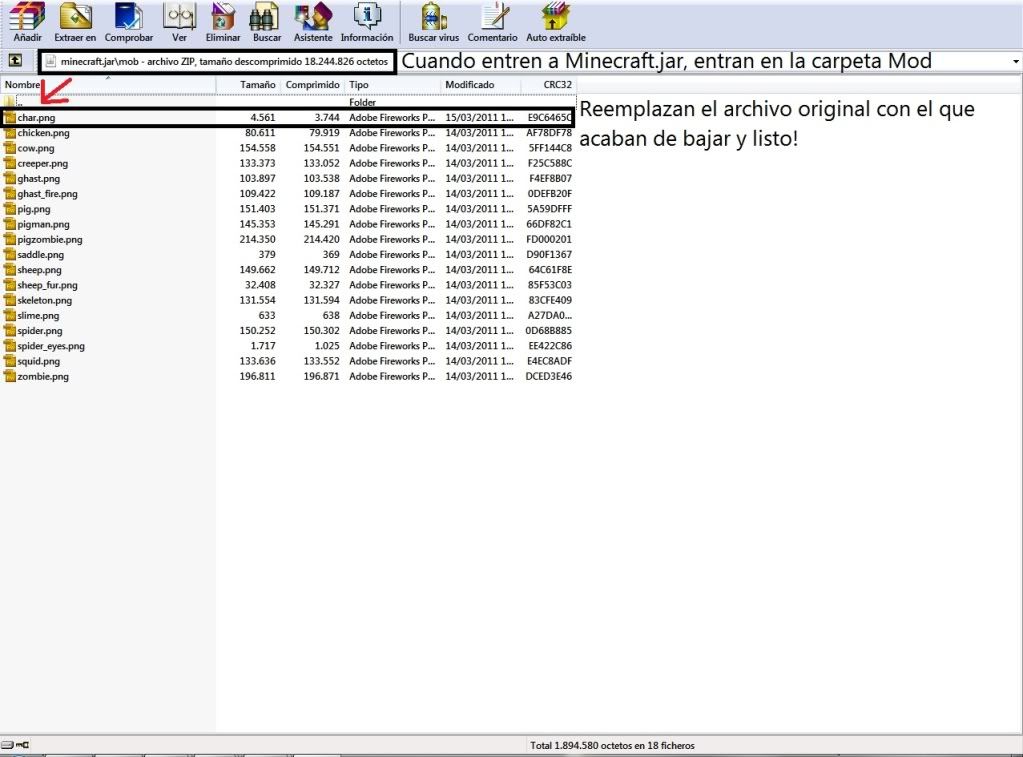
Task: Click the file icon next to pig.png
Action: click(x=9, y=209)
